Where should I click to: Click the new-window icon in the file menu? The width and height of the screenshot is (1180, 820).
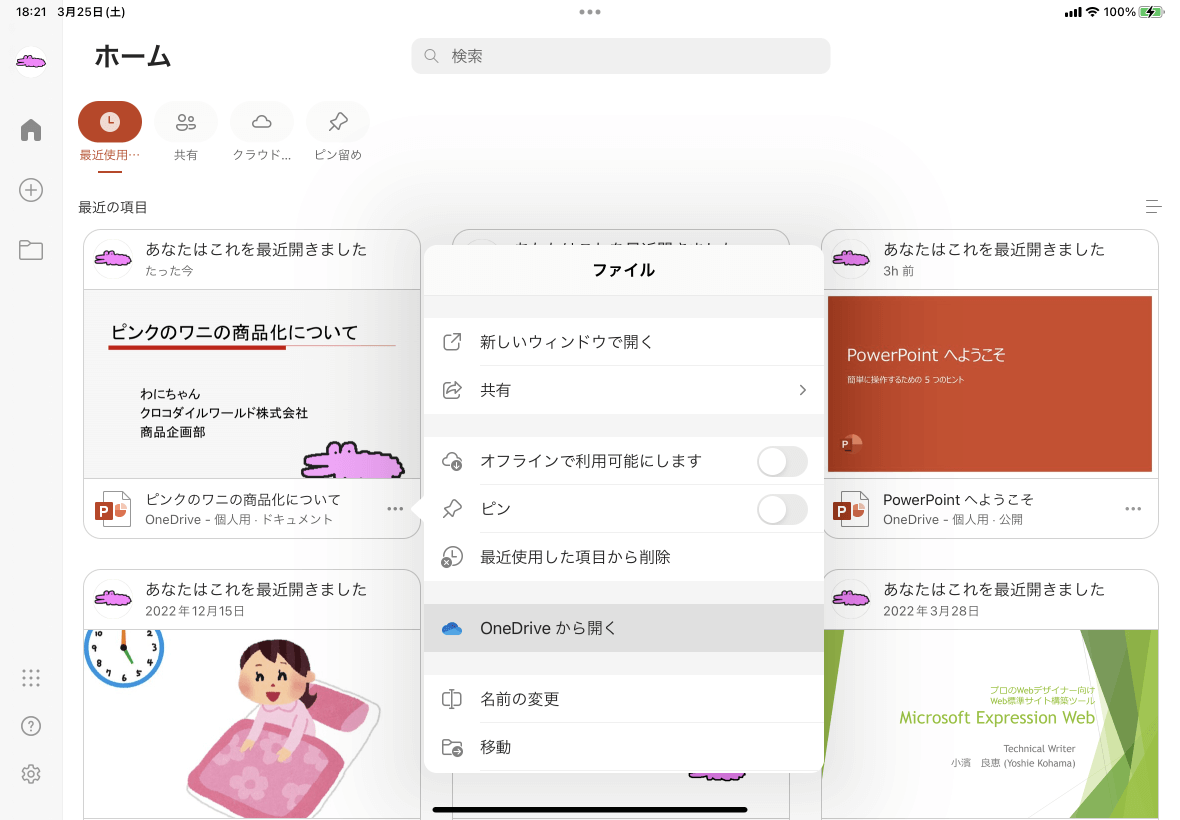click(452, 342)
